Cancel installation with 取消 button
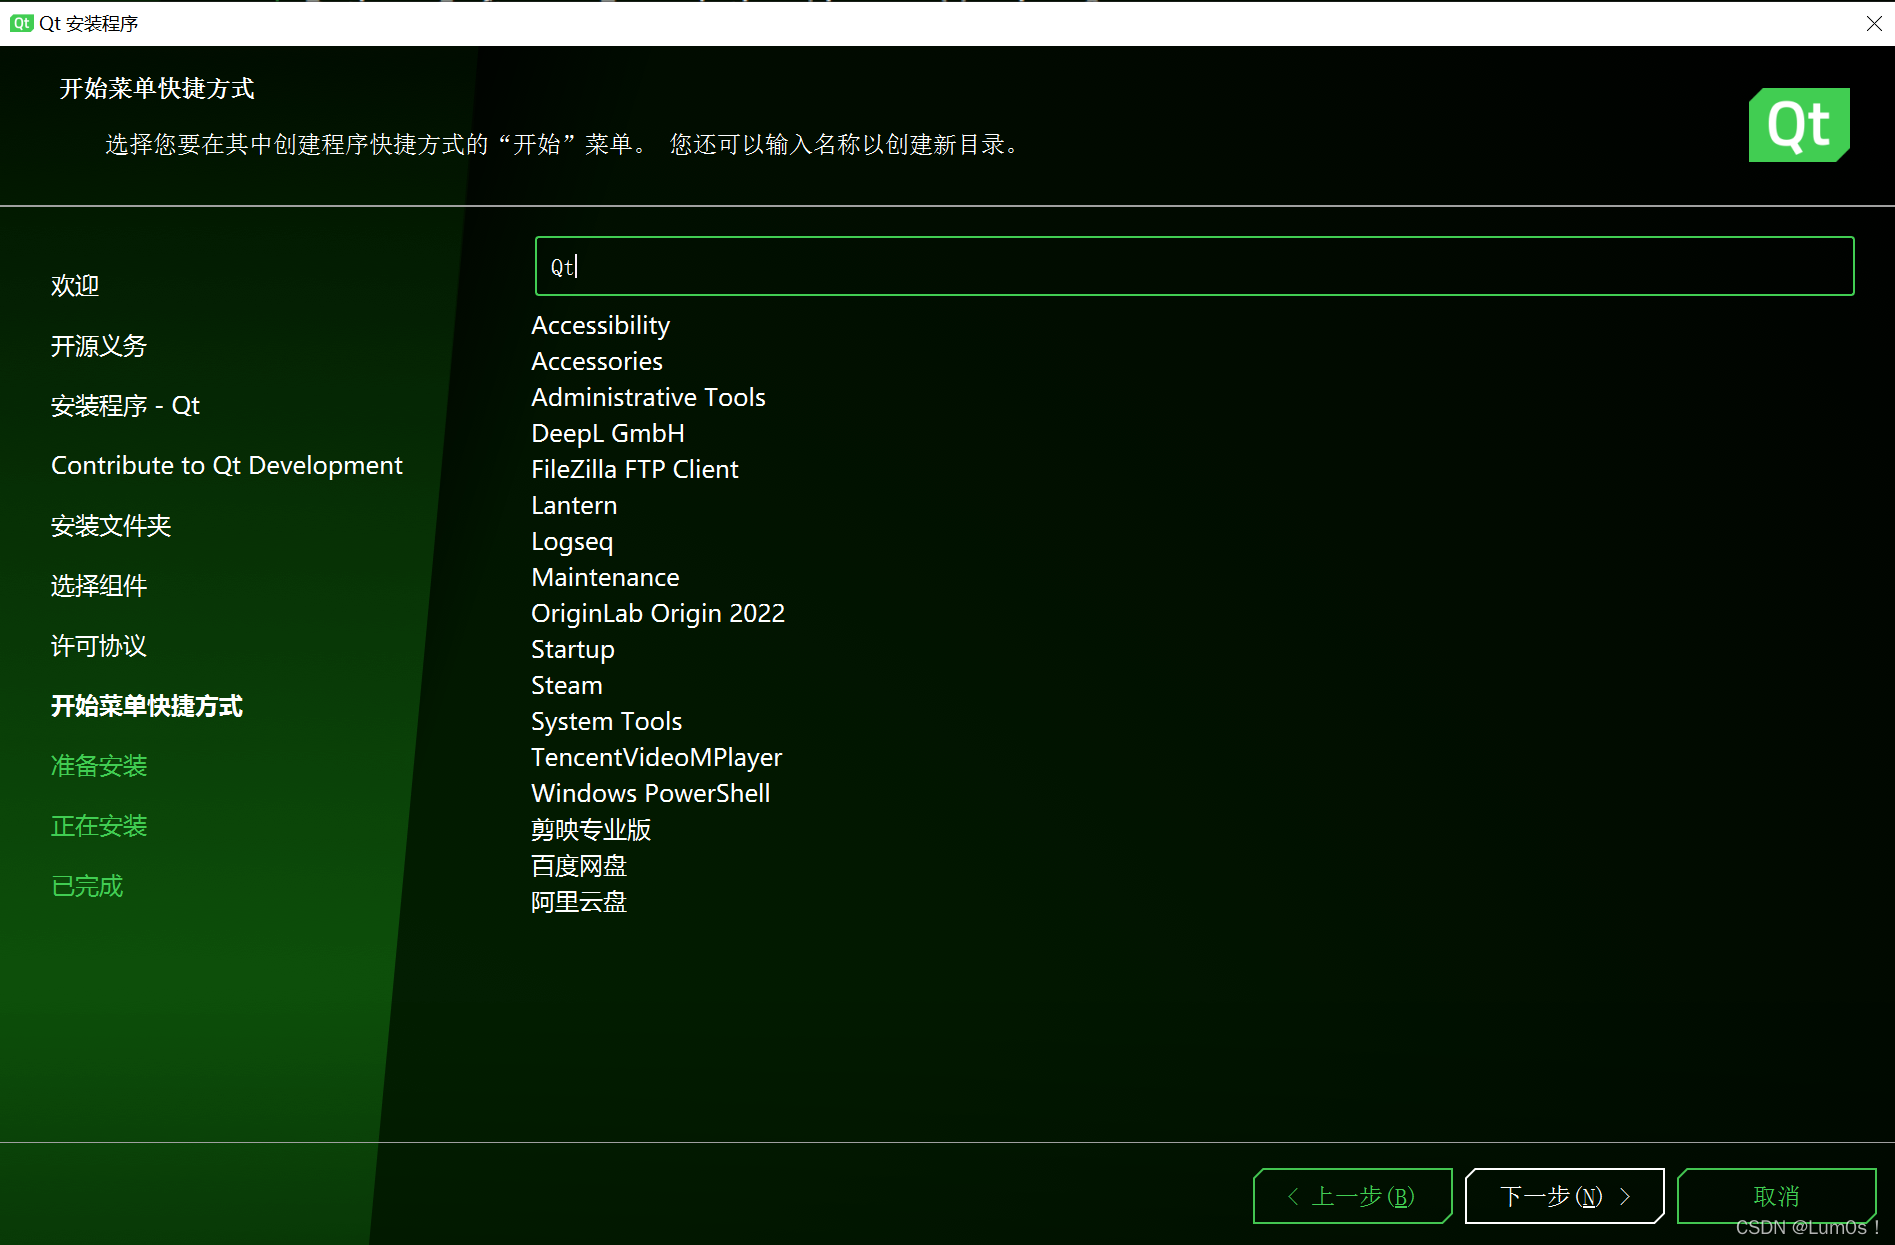This screenshot has width=1895, height=1245. pyautogui.click(x=1777, y=1196)
